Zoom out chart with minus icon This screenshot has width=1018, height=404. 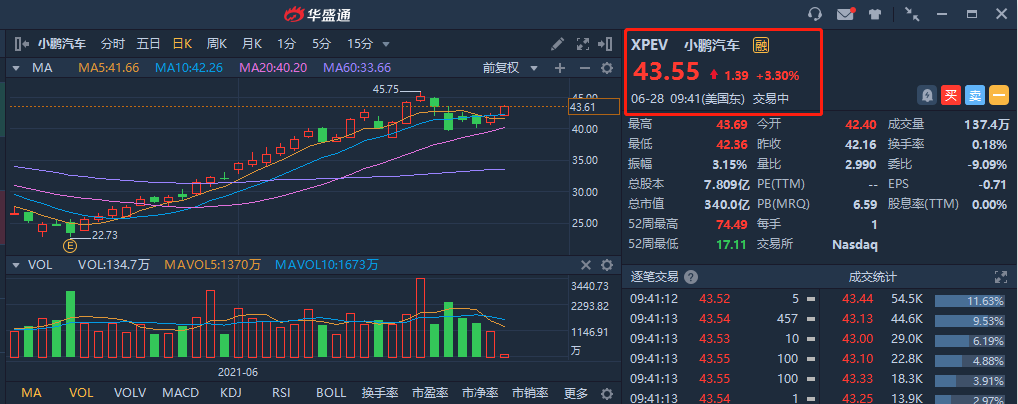pyautogui.click(x=584, y=68)
